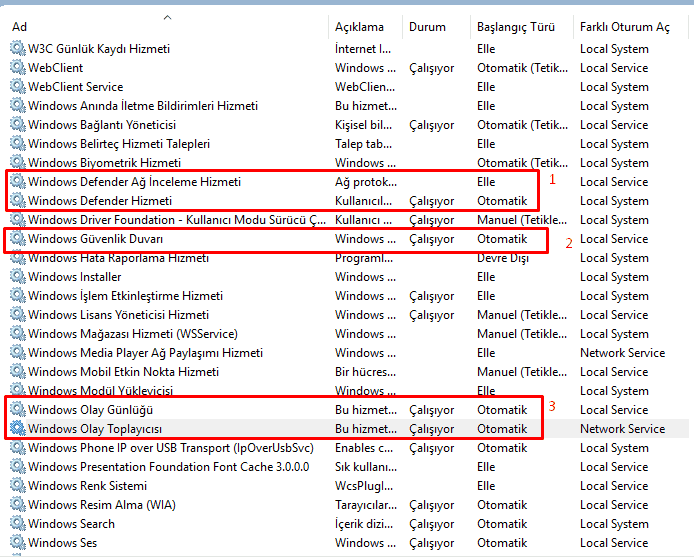Click gear icon of Windows Defender Ağ İnceleme

tap(18, 181)
